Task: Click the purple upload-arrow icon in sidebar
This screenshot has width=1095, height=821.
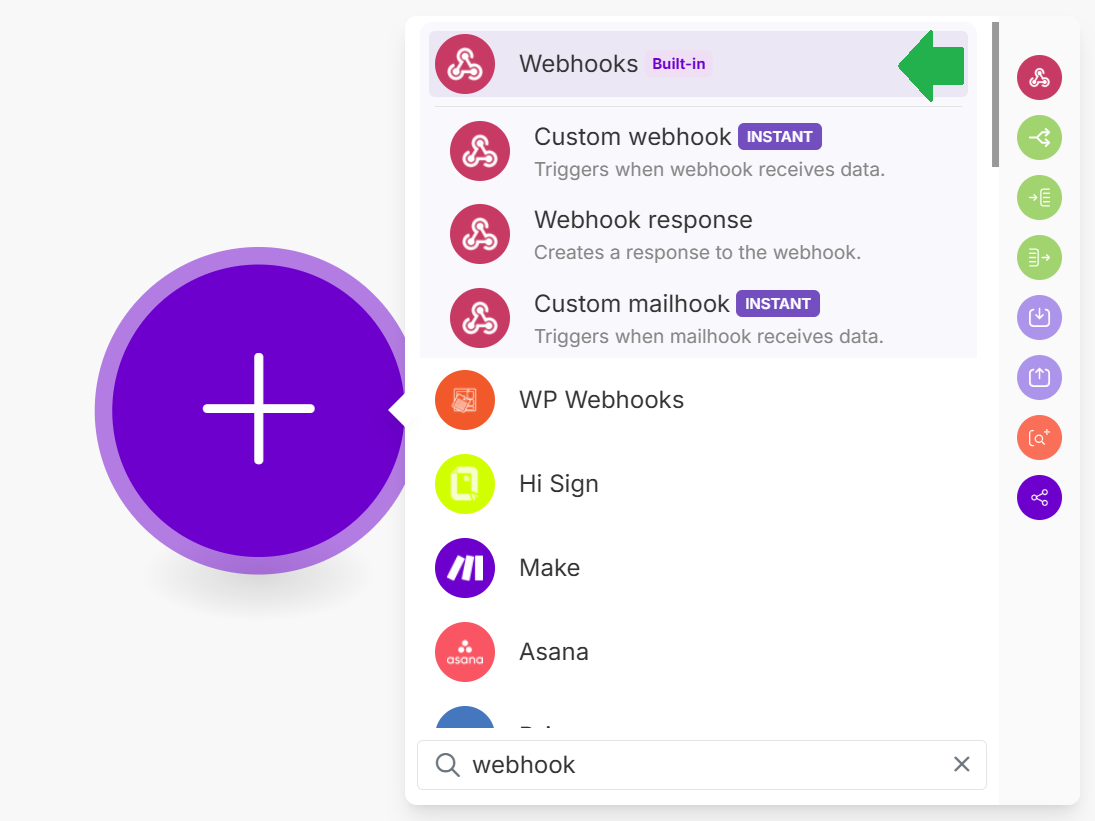Action: point(1039,378)
